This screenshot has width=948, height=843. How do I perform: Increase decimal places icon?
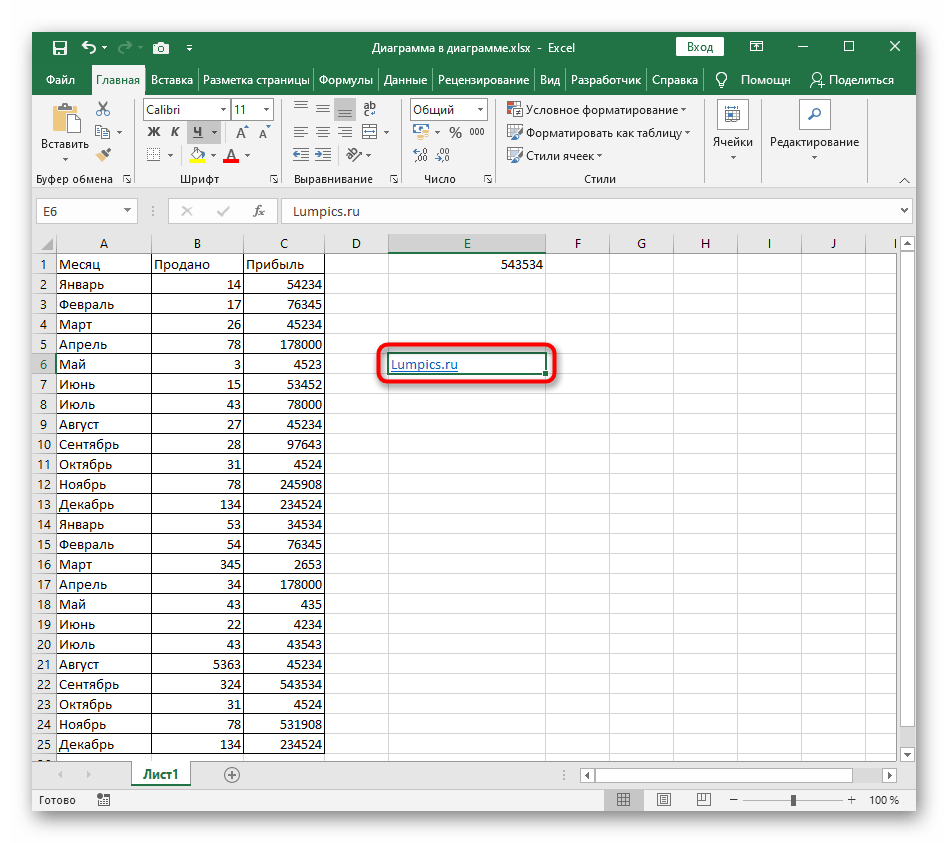420,155
